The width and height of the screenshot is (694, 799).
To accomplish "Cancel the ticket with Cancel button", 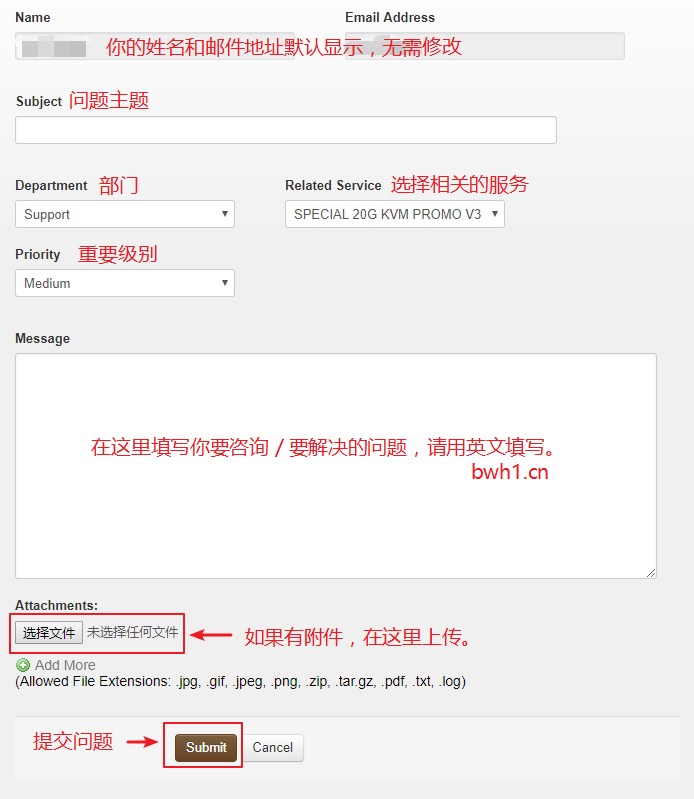I will click(x=272, y=747).
